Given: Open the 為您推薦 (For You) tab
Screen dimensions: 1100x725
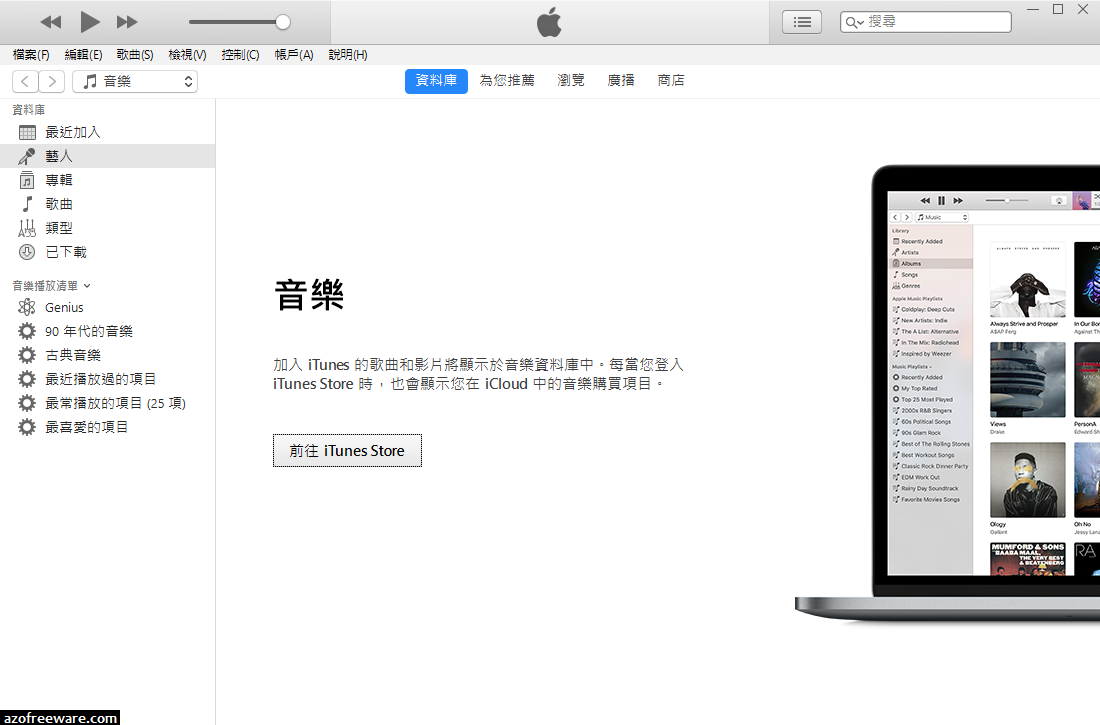Looking at the screenshot, I should coord(507,80).
